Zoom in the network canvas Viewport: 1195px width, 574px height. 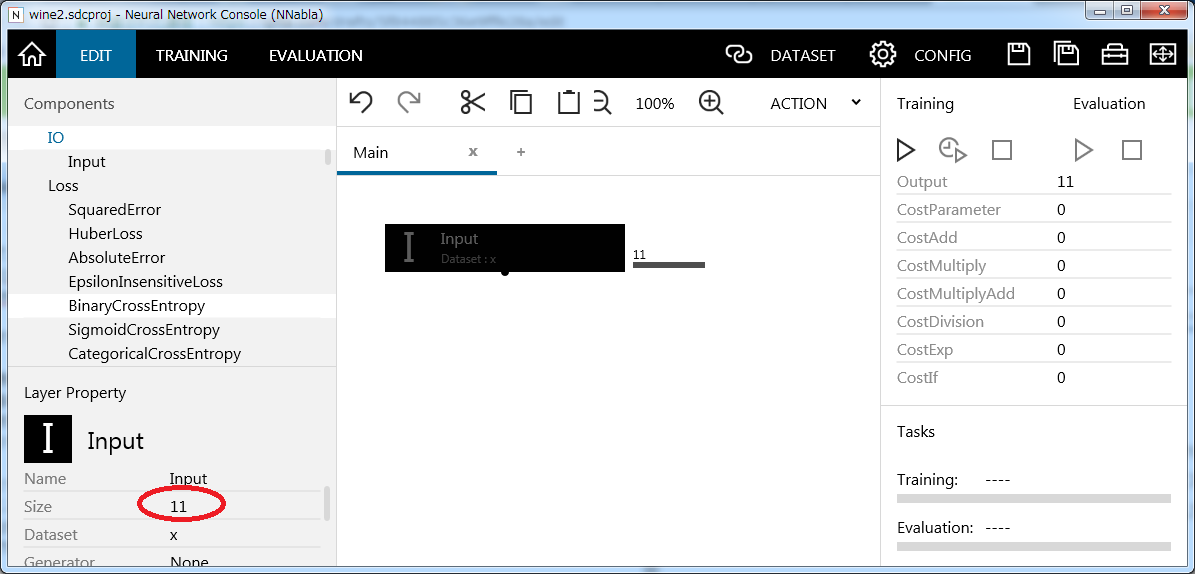click(711, 103)
